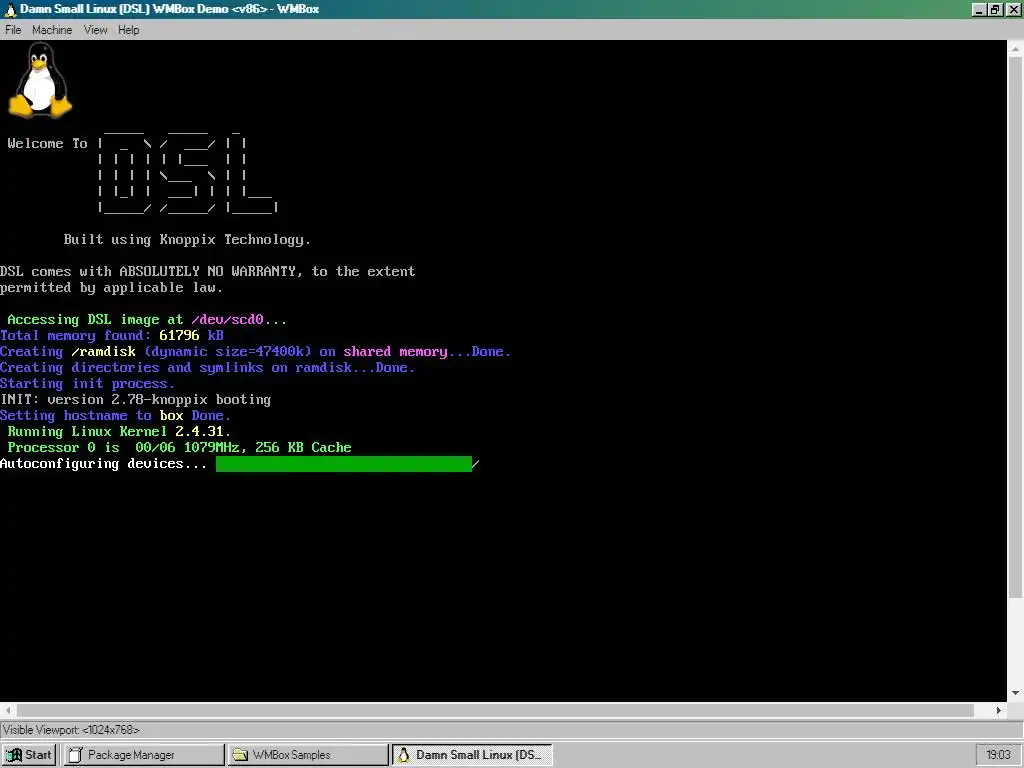Click 'Setting hostname to box' line
Viewport: 1024px width, 768px height.
115,415
